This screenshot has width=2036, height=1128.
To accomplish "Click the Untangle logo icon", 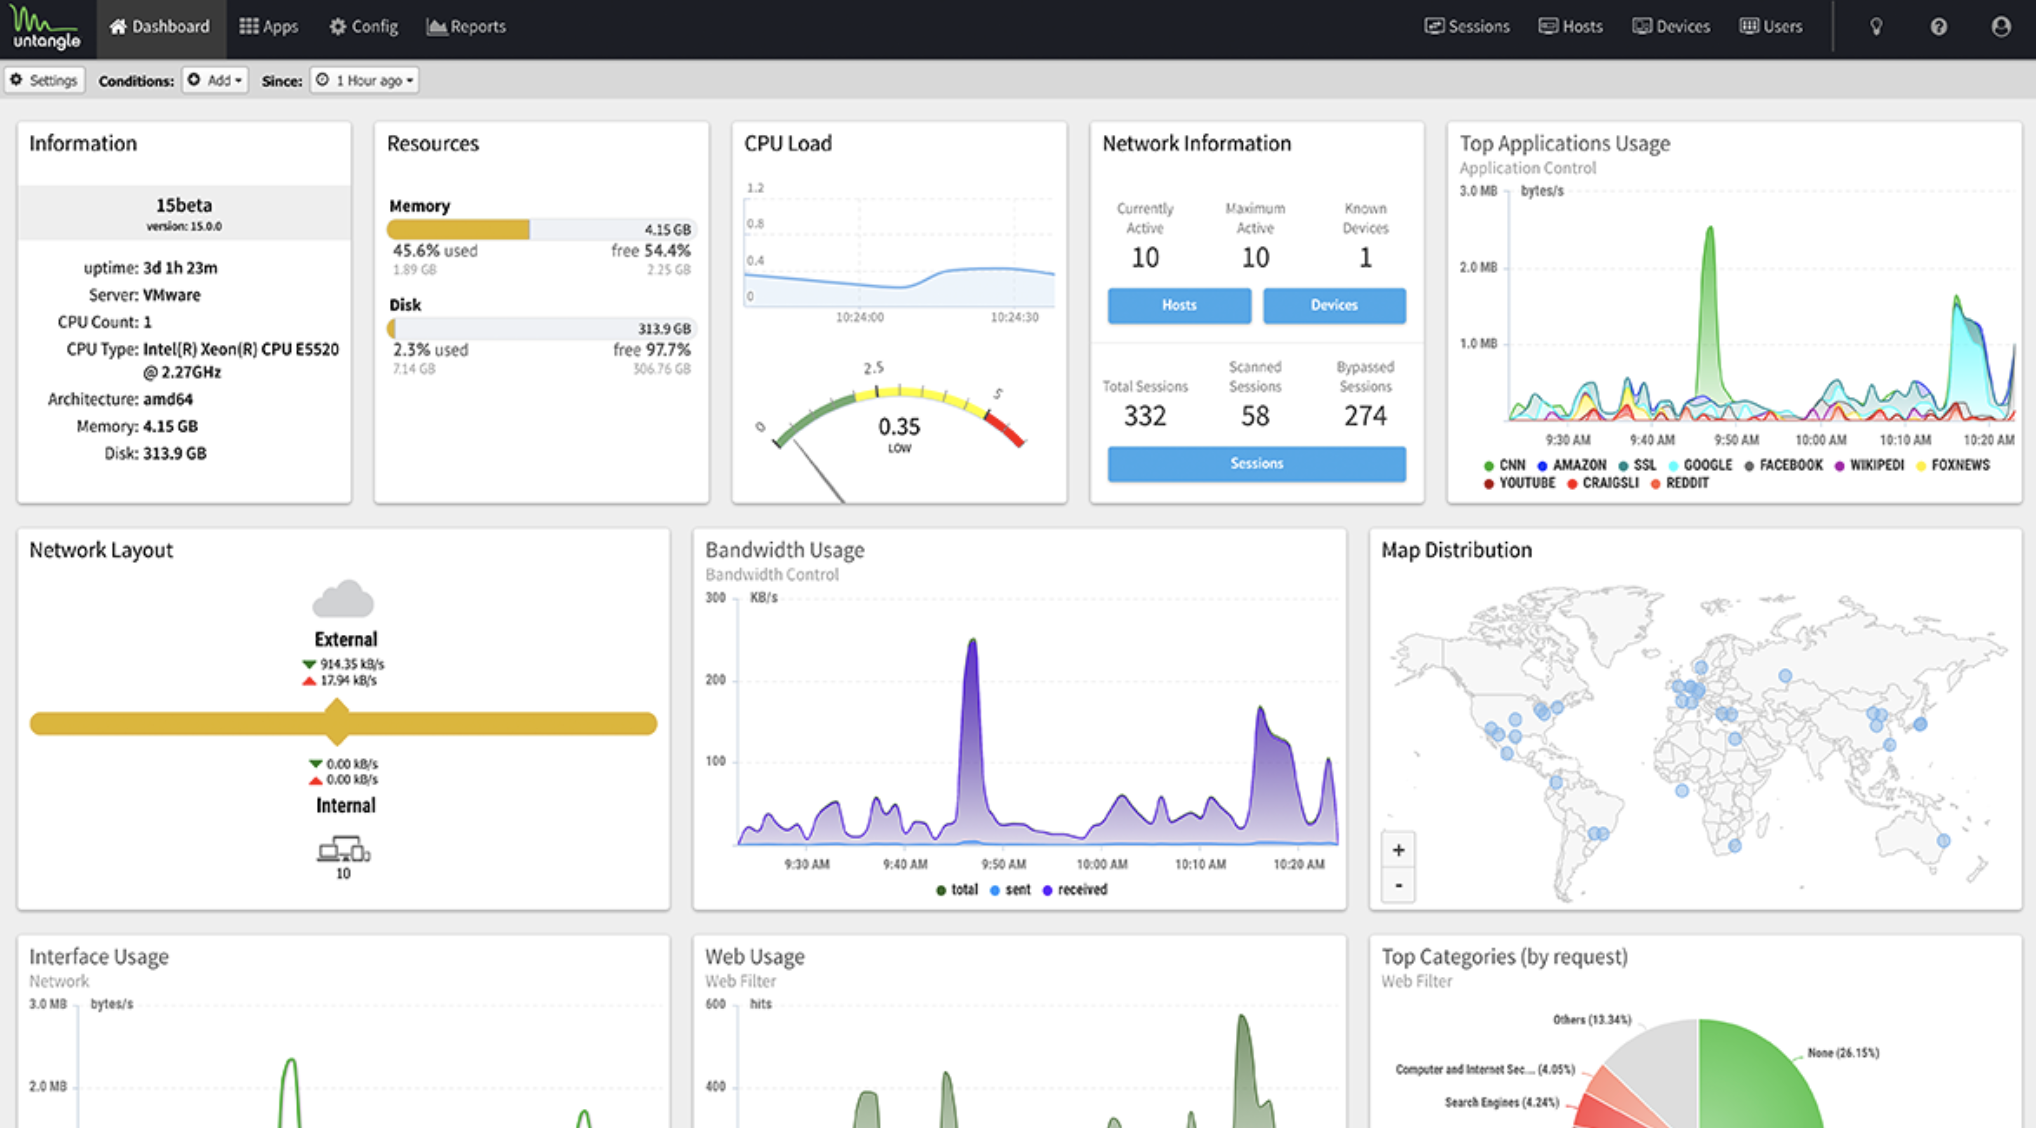I will (46, 28).
